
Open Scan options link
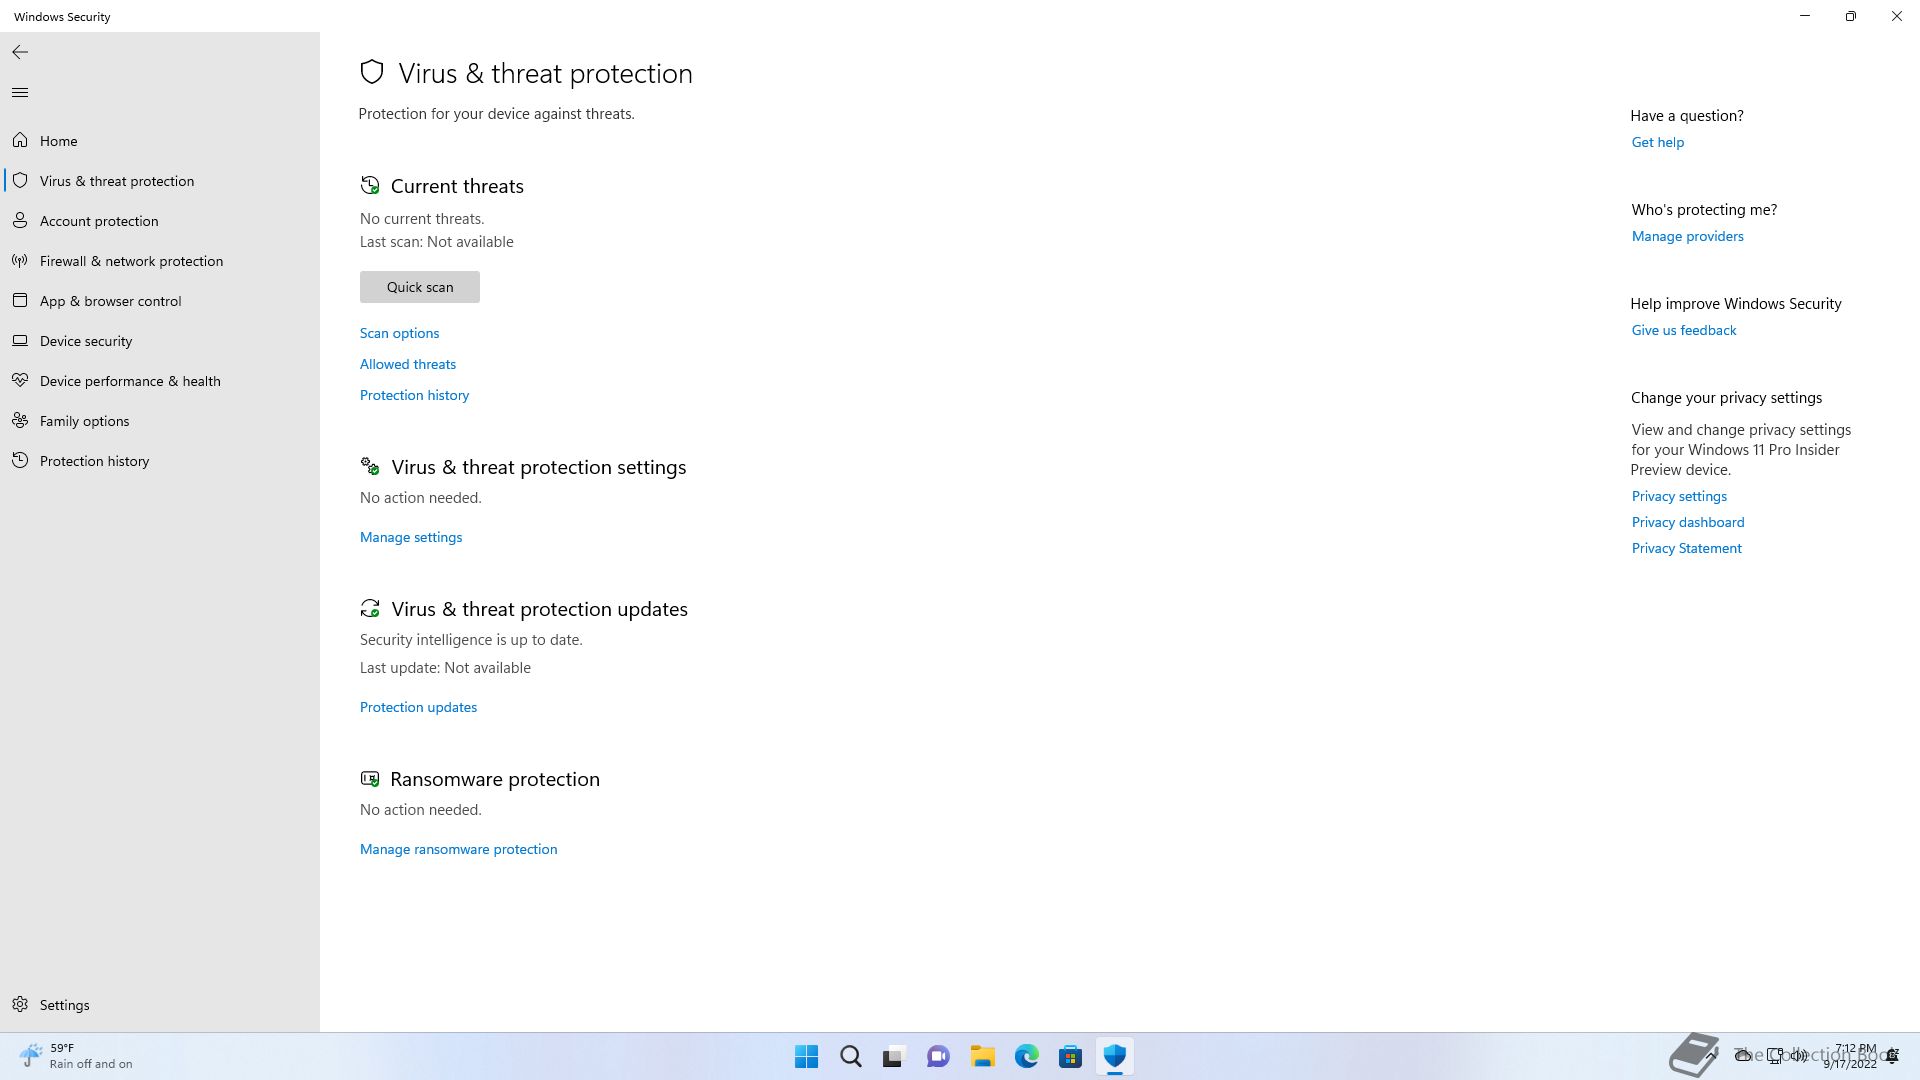pyautogui.click(x=399, y=333)
